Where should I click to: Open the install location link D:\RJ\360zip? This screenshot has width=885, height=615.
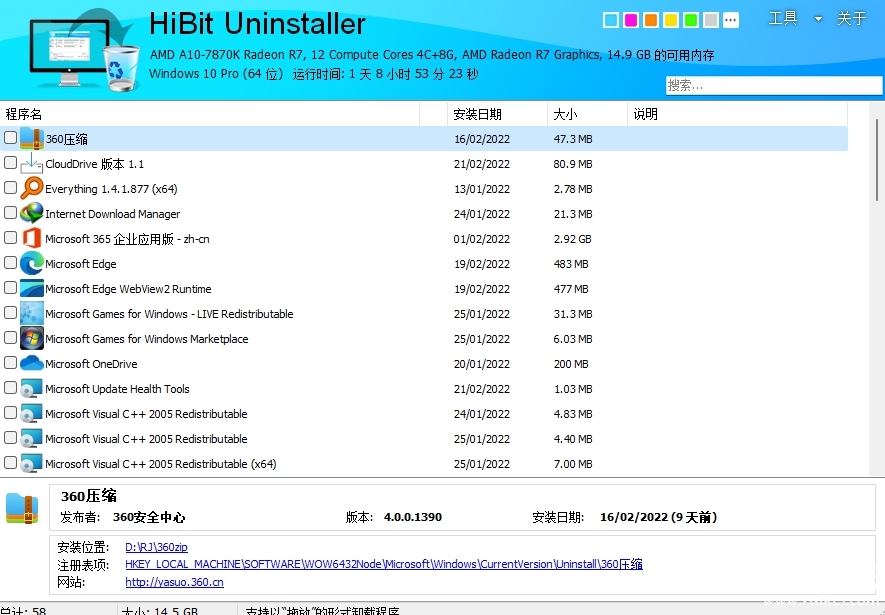click(156, 547)
